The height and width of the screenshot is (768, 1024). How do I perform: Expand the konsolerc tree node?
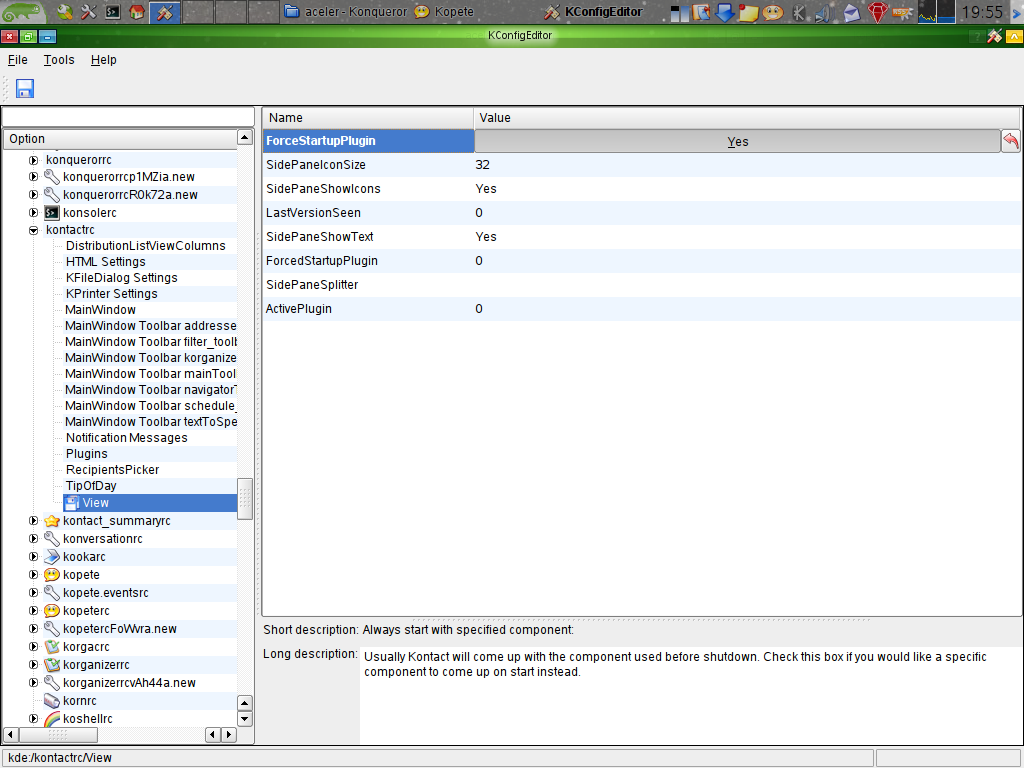pos(33,212)
